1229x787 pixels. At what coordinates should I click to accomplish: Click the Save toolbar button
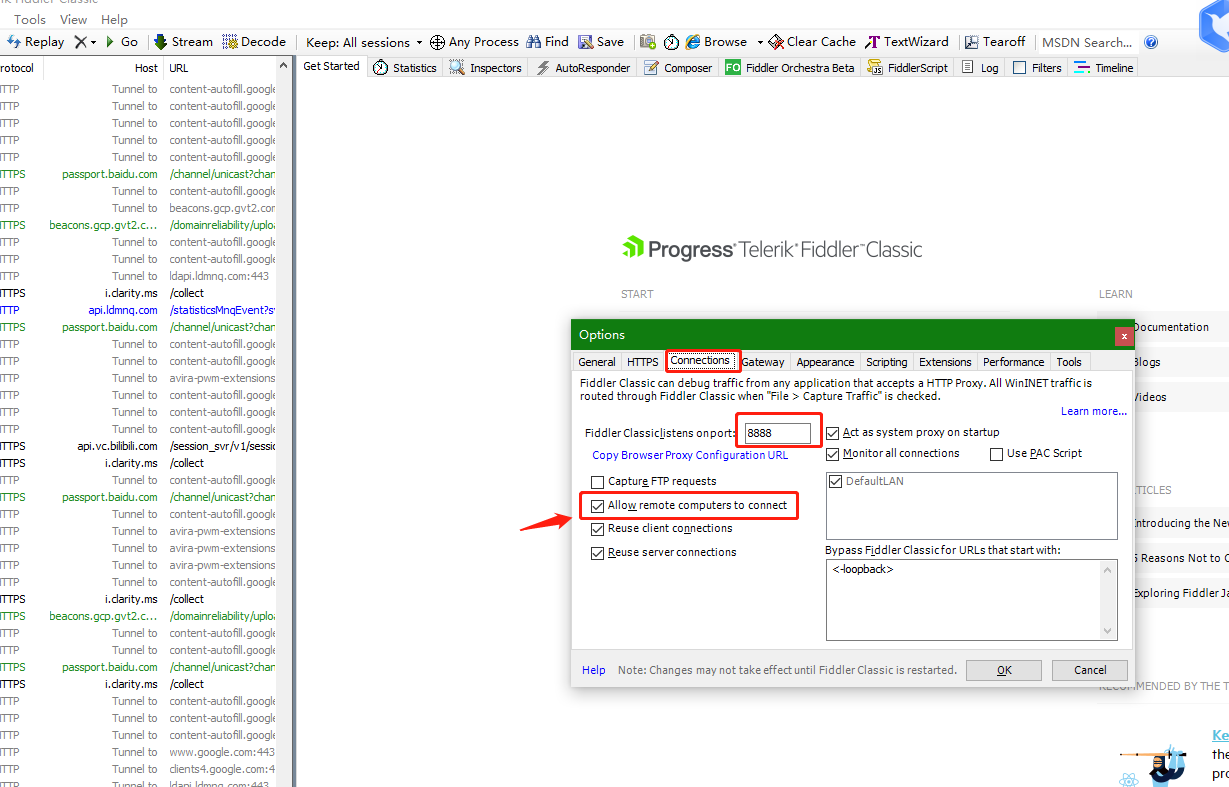point(601,42)
